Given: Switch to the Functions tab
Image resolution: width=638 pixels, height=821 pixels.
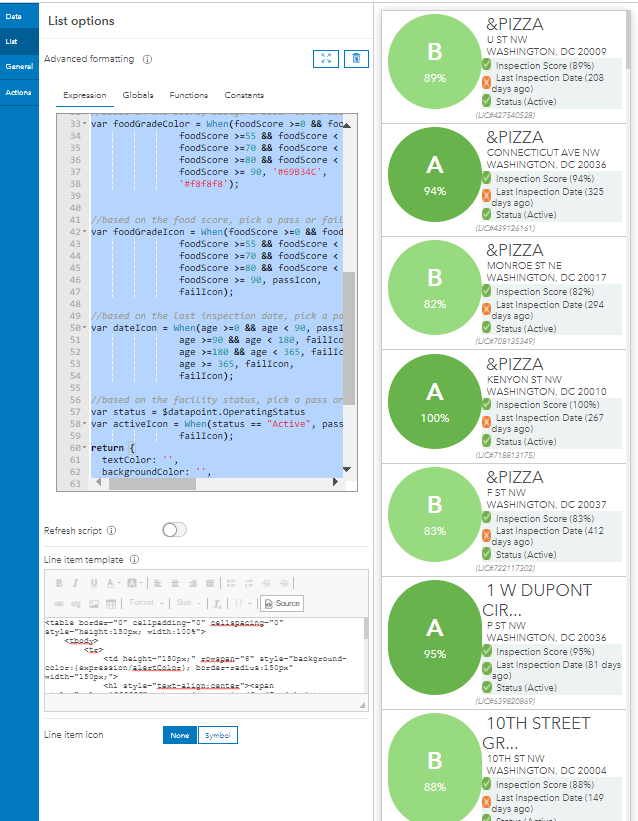Looking at the screenshot, I should click(189, 95).
